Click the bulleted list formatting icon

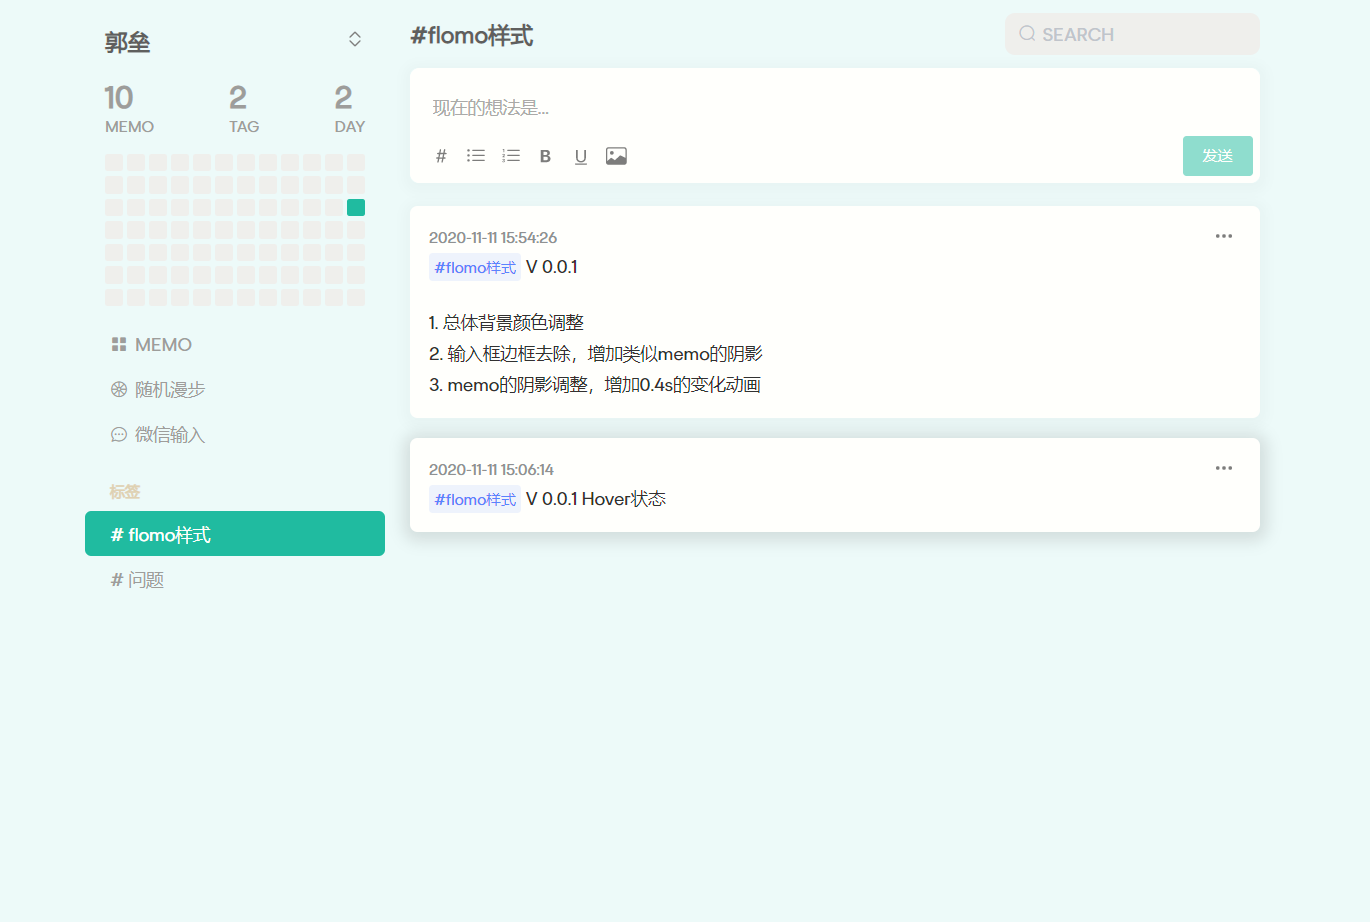[476, 156]
